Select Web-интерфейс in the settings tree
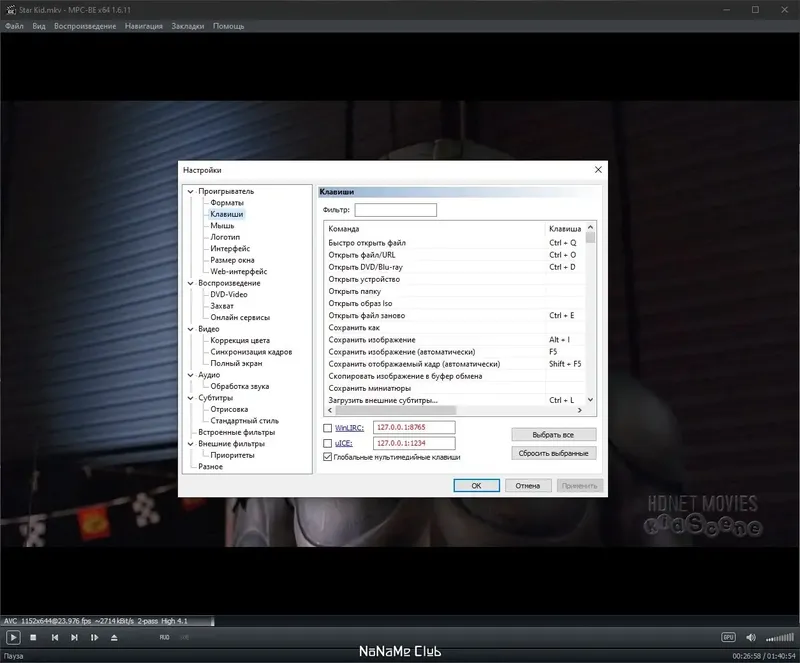The image size is (800, 663). [x=238, y=272]
